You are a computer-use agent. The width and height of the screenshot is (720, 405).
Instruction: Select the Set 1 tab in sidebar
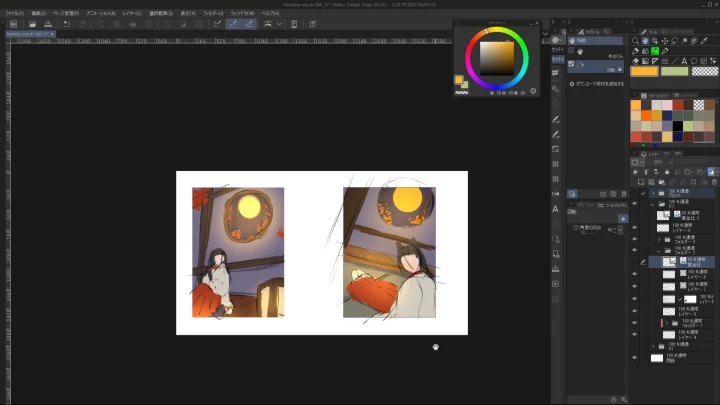coord(557,50)
